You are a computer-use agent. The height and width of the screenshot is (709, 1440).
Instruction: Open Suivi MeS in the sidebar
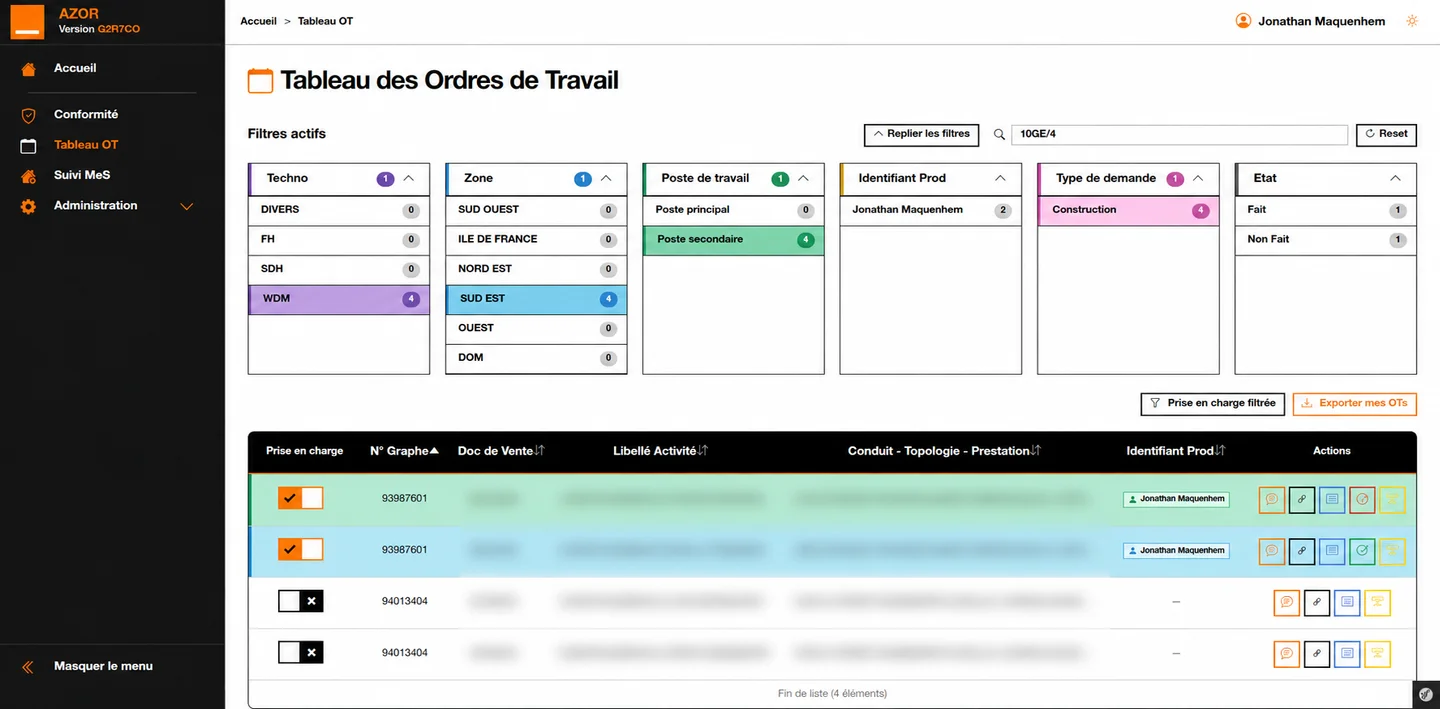[82, 175]
